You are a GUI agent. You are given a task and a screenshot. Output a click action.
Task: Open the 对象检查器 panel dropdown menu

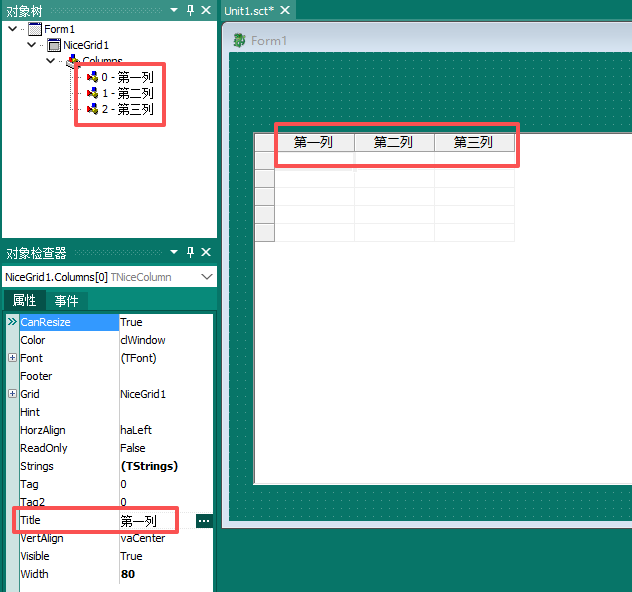coord(174,252)
